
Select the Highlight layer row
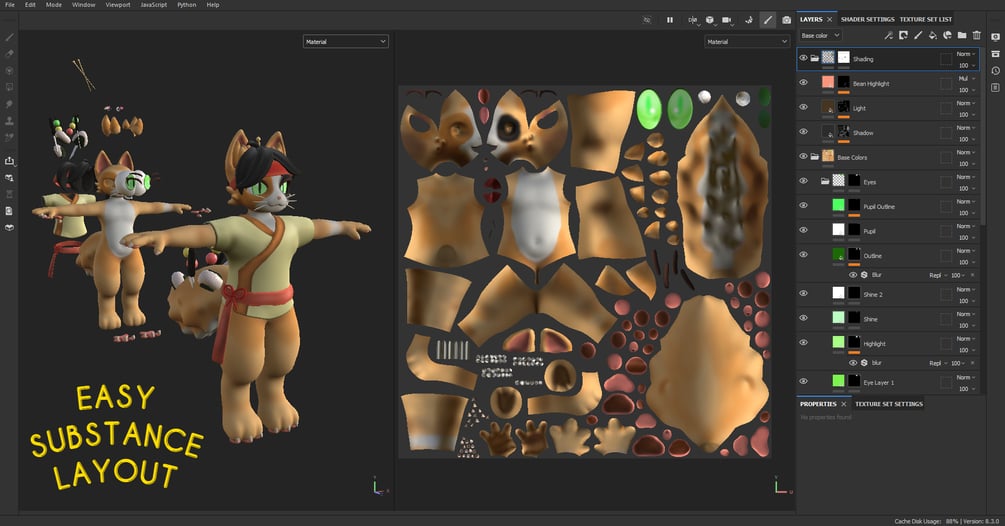point(888,343)
